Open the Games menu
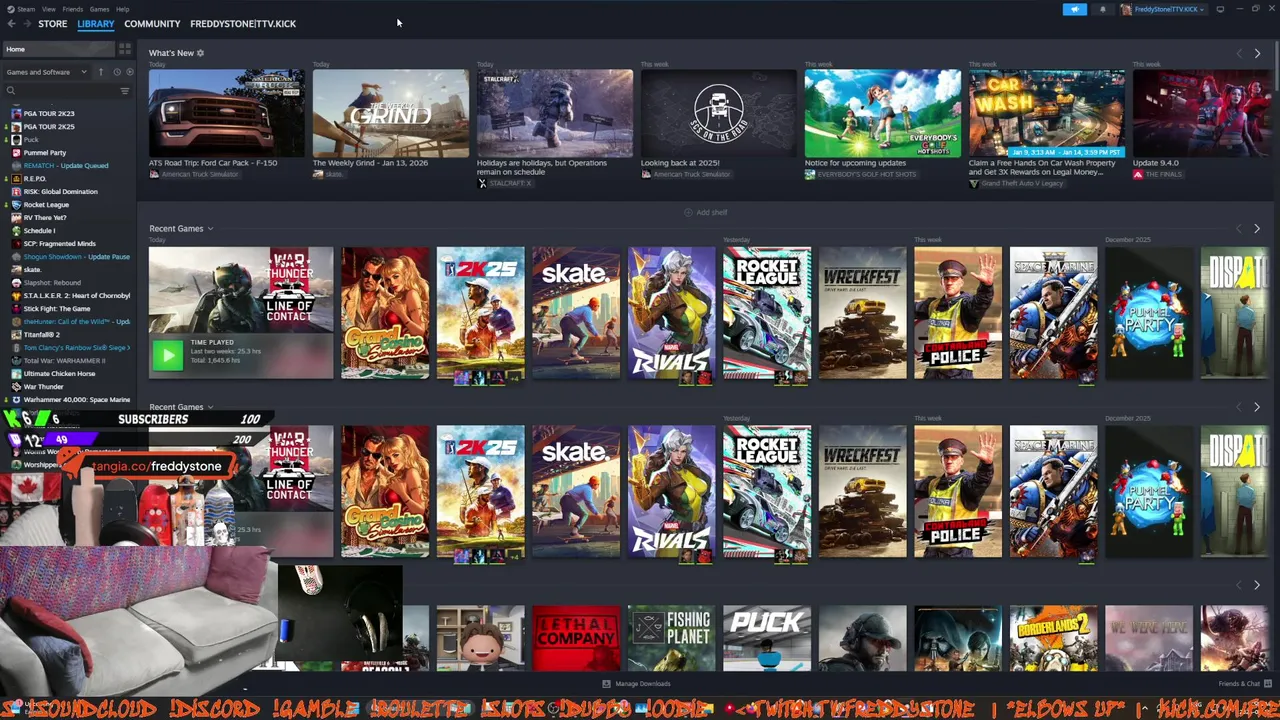The height and width of the screenshot is (720, 1280). coord(100,9)
